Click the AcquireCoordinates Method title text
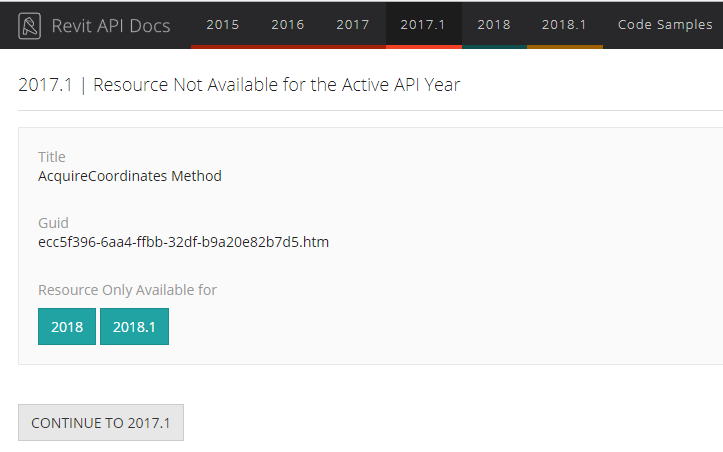 pos(130,176)
